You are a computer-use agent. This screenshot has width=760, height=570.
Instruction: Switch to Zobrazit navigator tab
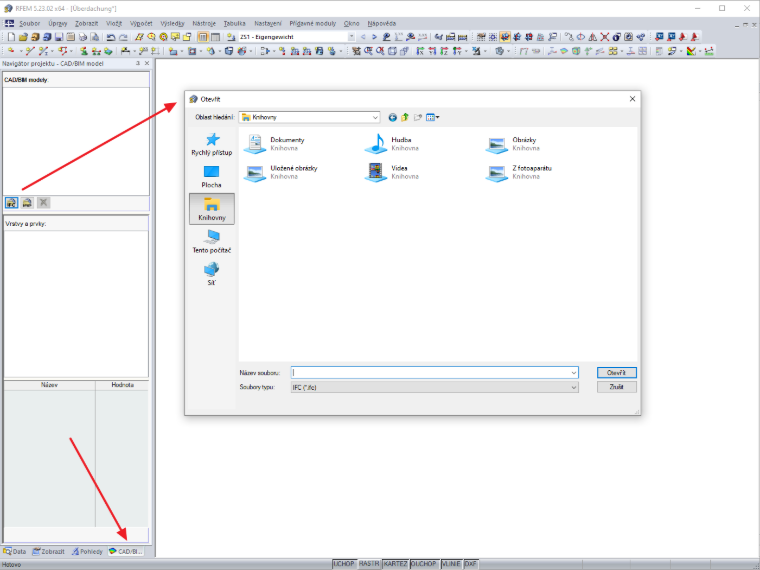(x=48, y=552)
